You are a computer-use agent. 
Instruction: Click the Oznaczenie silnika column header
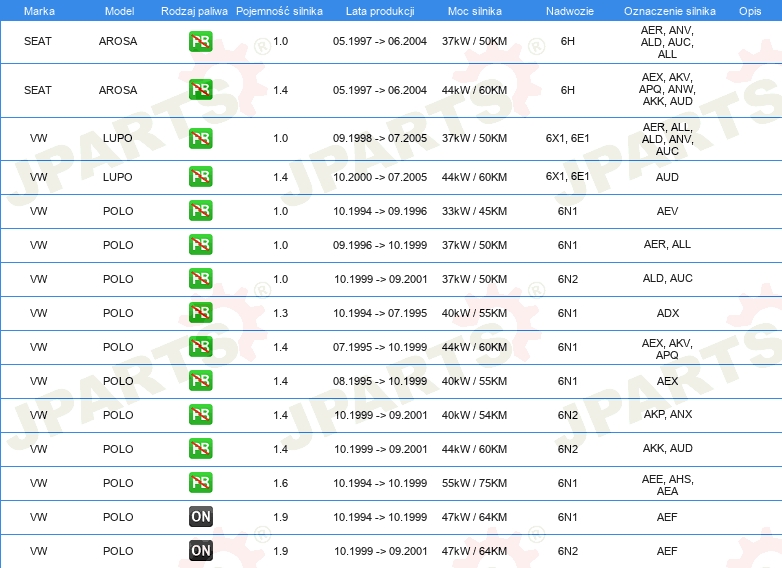click(x=669, y=11)
